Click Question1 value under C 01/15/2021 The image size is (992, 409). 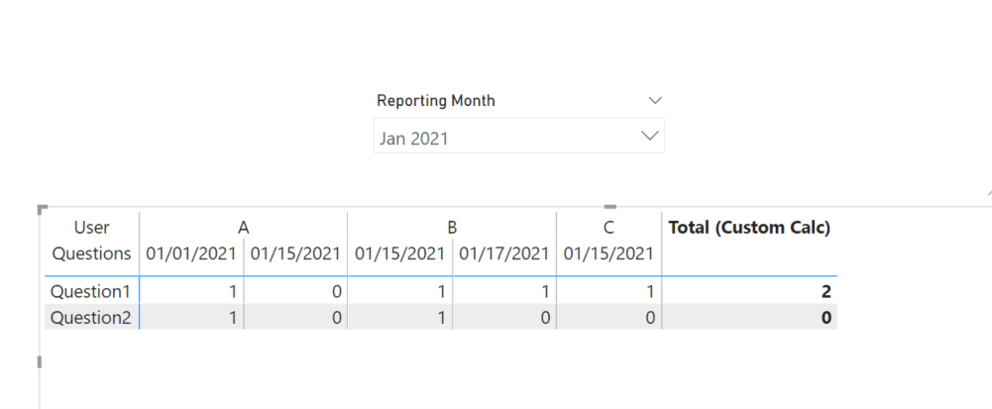click(x=650, y=292)
